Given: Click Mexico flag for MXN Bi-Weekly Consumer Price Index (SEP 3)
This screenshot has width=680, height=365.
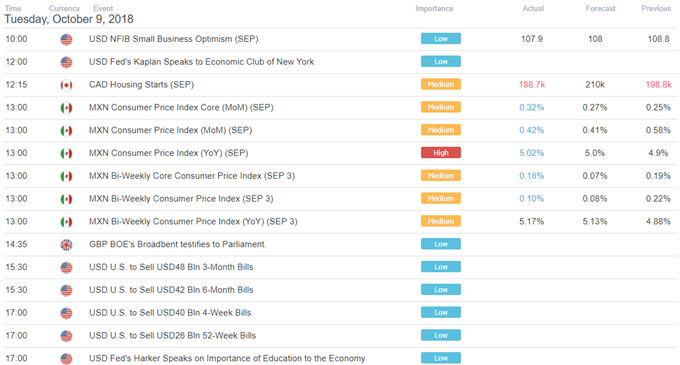Looking at the screenshot, I should (x=66, y=199).
